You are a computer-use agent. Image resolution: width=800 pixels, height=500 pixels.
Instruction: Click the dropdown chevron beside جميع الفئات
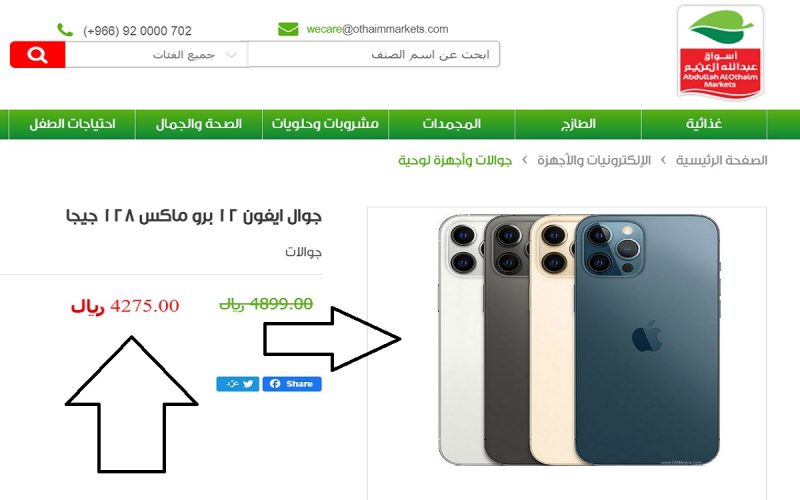tap(231, 55)
